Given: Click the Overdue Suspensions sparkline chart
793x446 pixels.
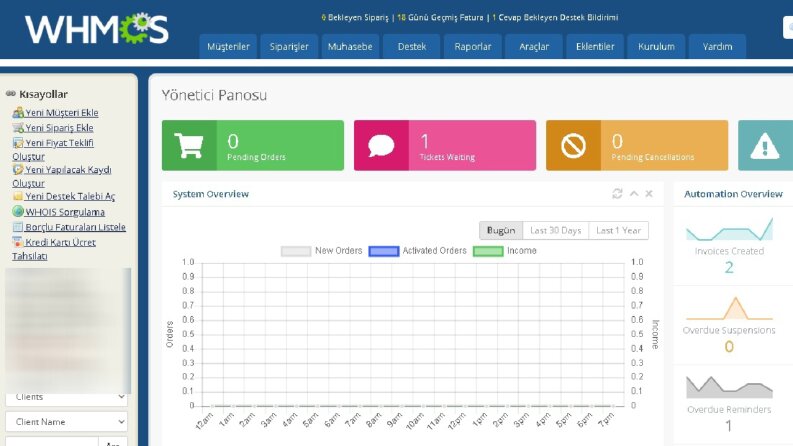Looking at the screenshot, I should click(729, 308).
